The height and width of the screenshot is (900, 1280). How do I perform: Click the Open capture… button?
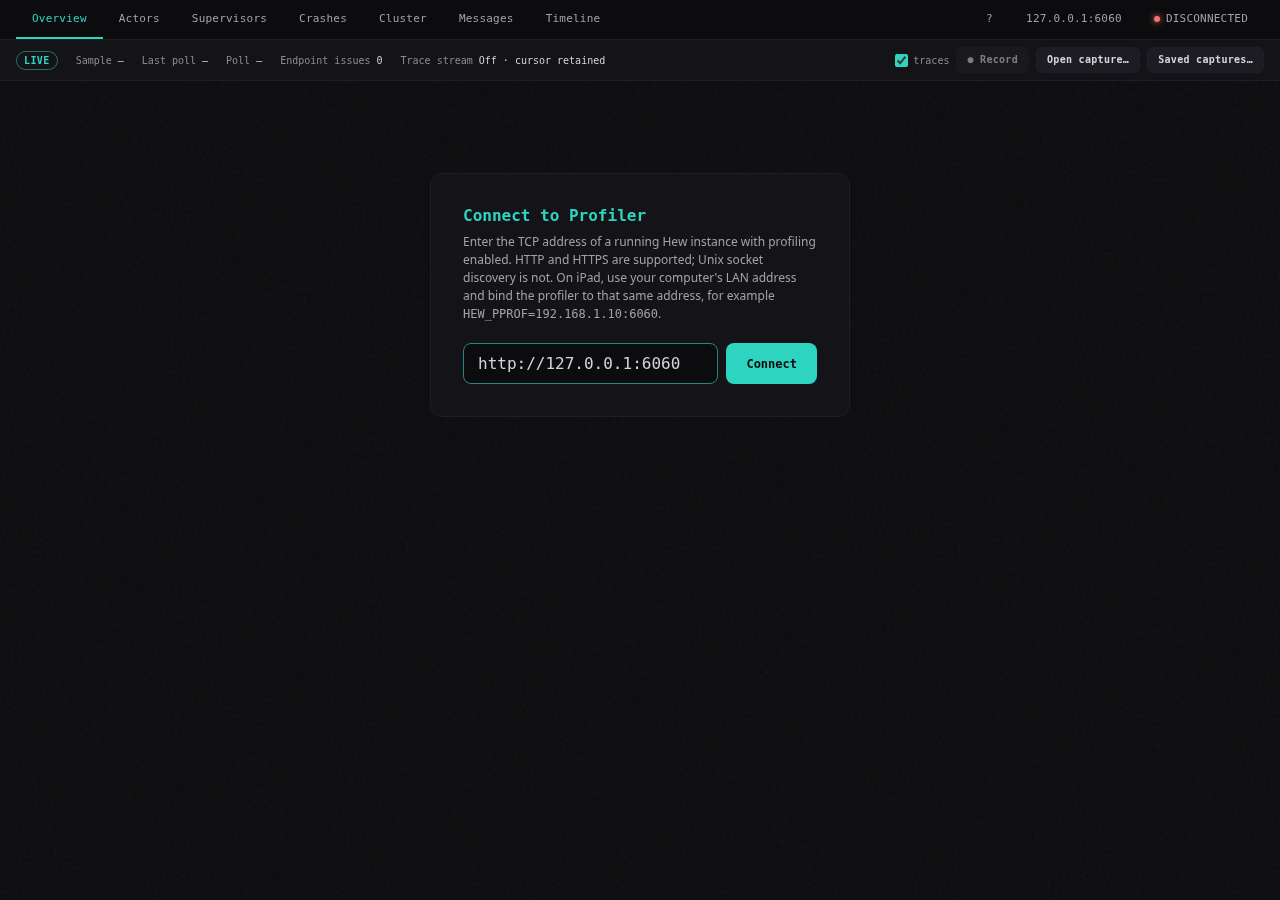click(x=1088, y=60)
